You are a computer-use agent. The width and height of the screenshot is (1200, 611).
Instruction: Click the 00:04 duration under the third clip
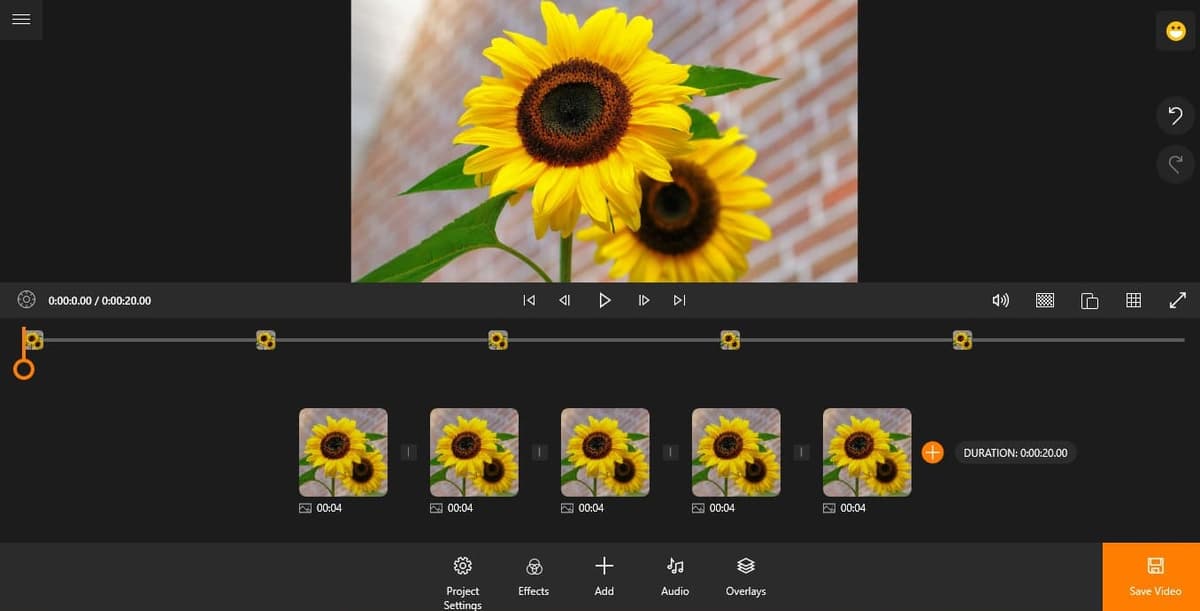pos(591,508)
